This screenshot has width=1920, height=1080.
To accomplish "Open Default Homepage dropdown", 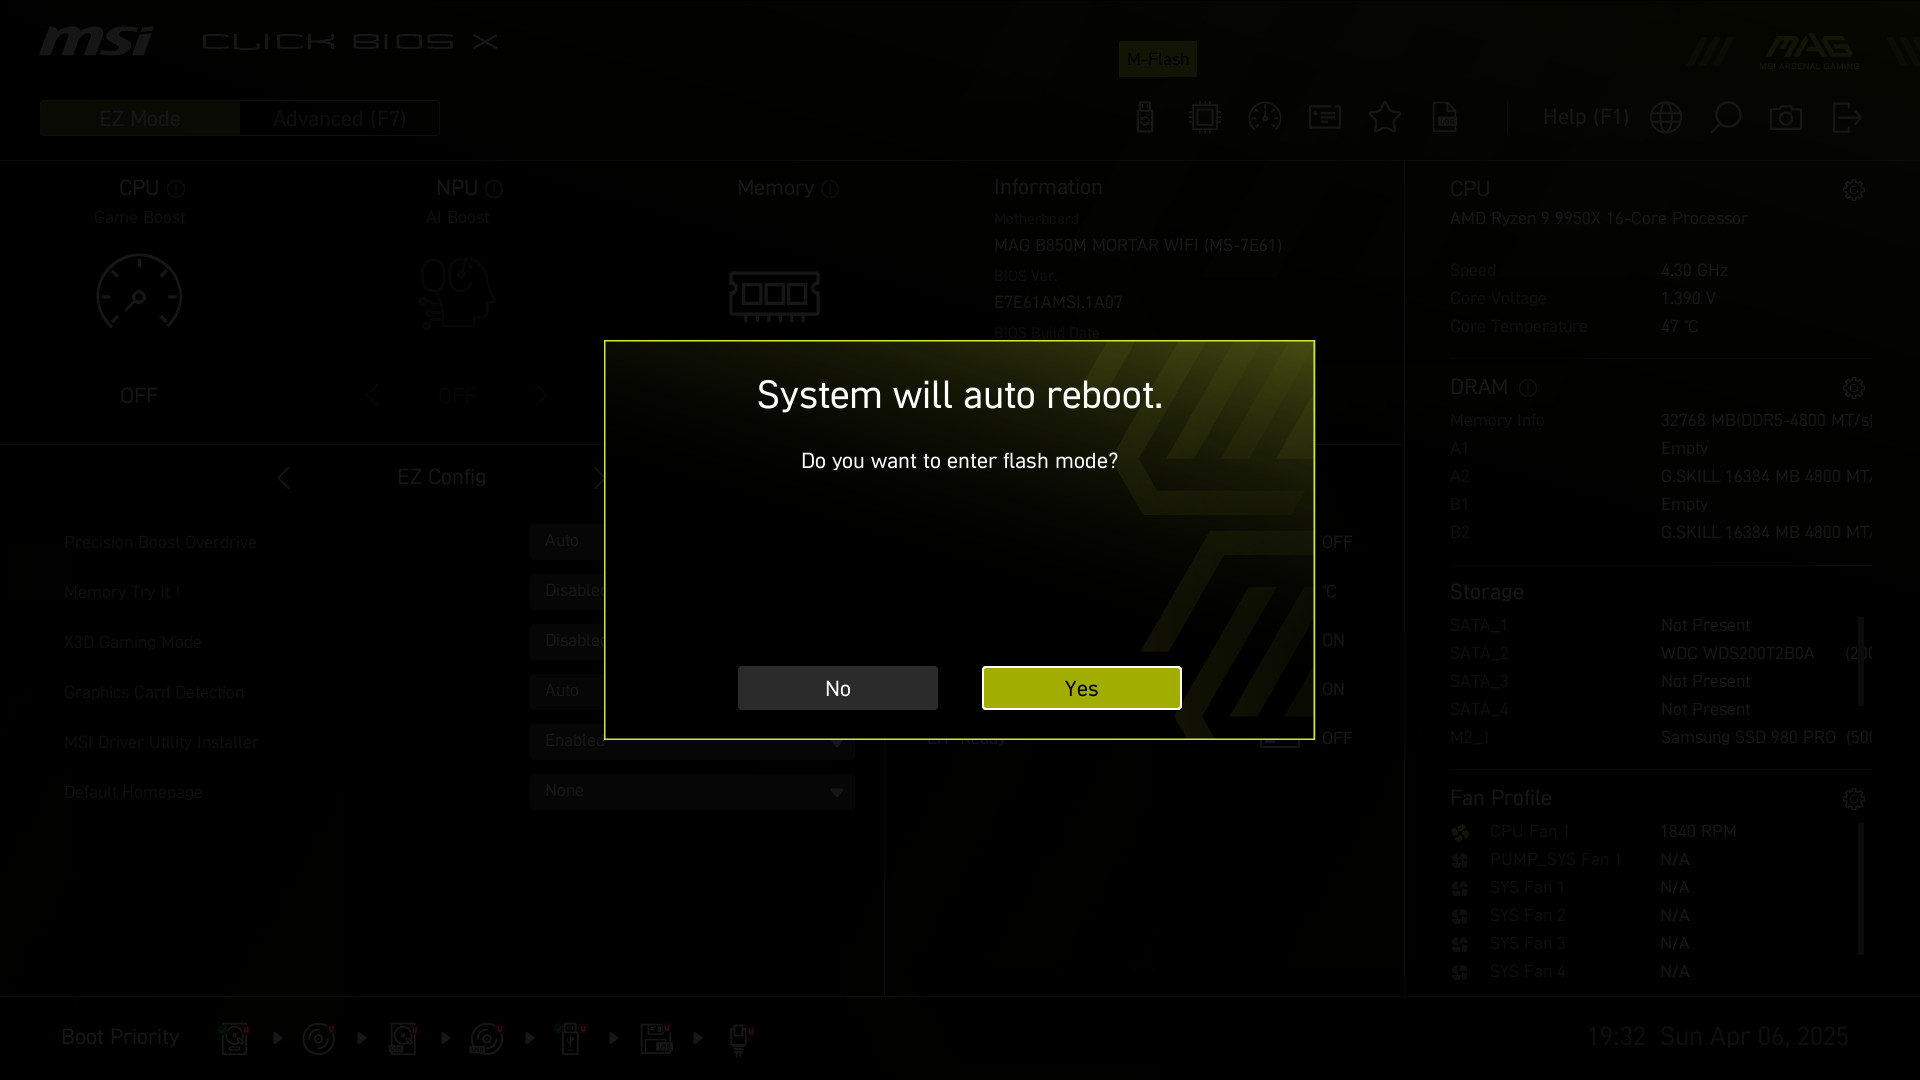I will pos(692,792).
